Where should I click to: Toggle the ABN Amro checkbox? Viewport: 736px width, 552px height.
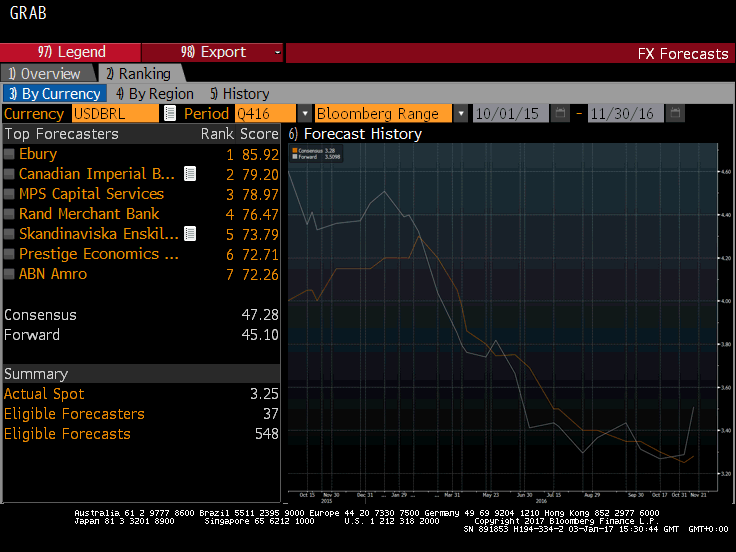pos(9,274)
